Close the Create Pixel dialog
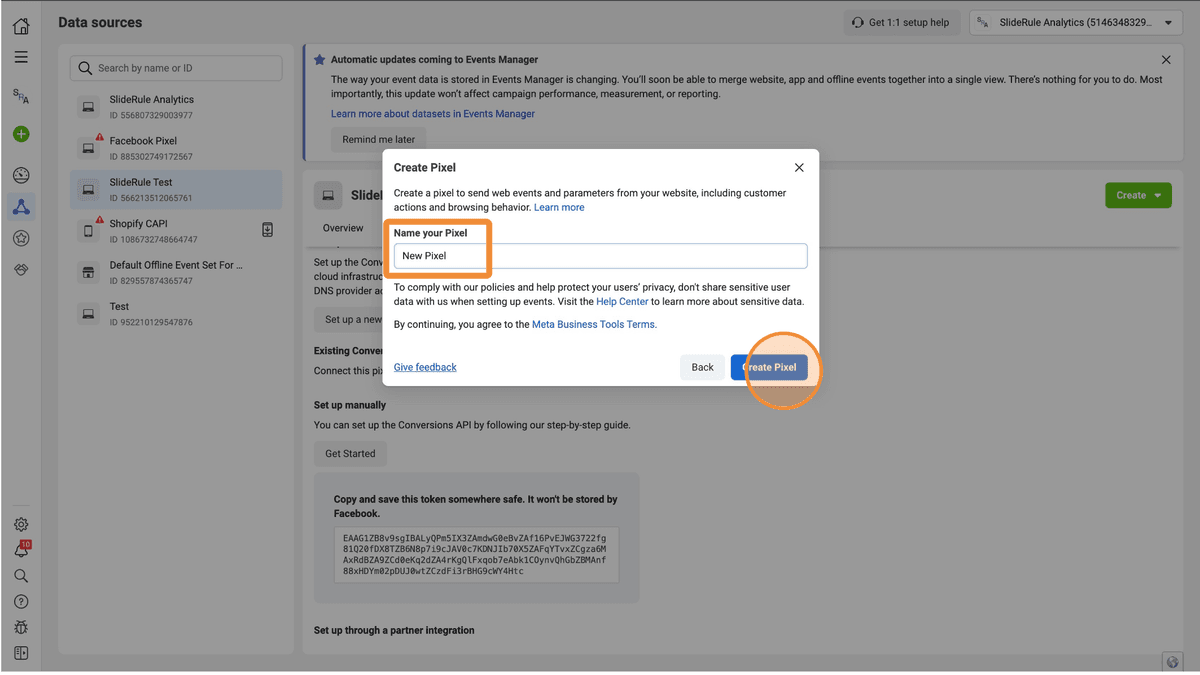 (x=799, y=168)
